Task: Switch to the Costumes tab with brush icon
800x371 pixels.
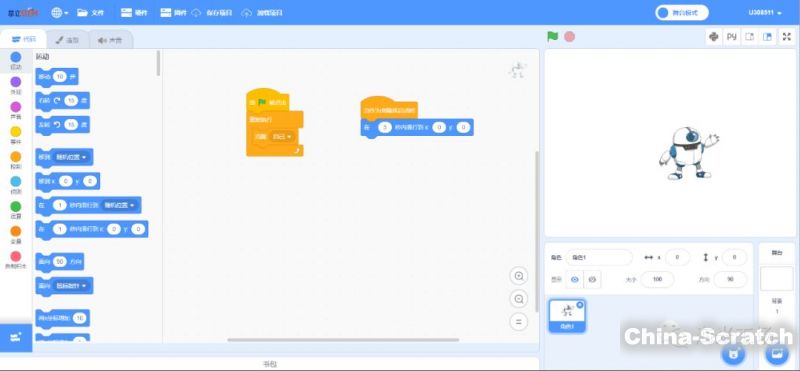Action: coord(67,39)
